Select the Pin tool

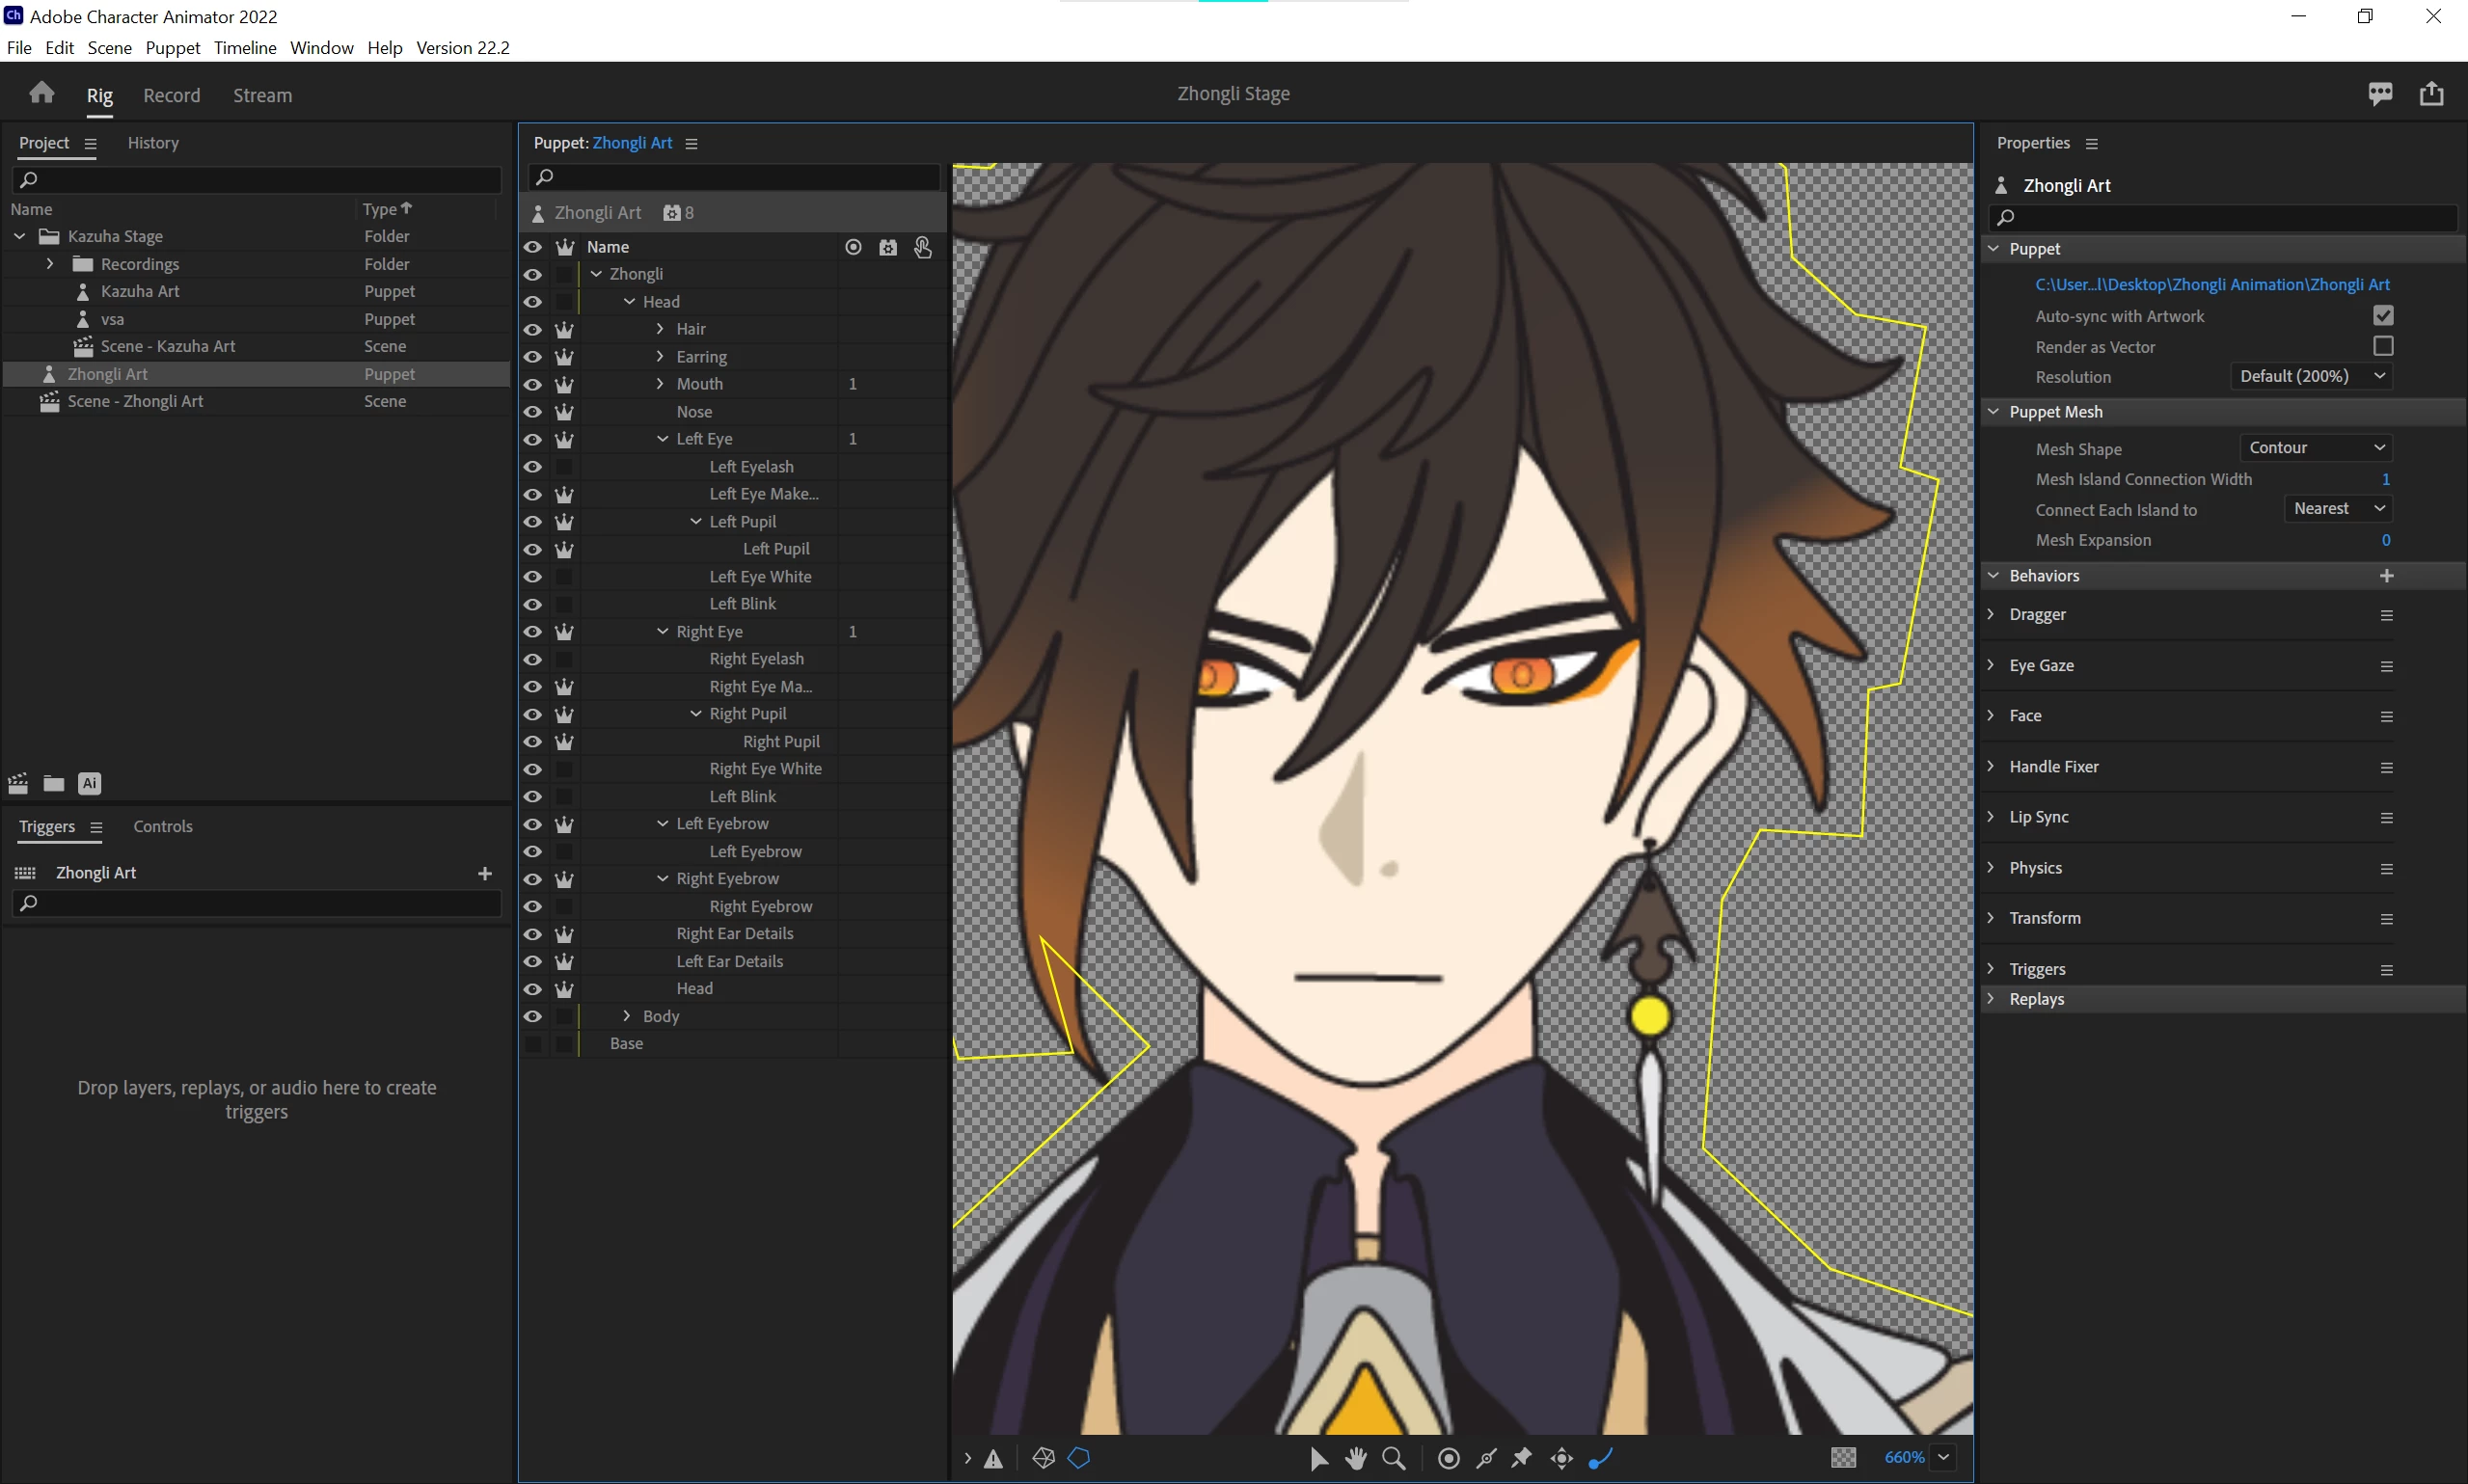(x=1521, y=1458)
